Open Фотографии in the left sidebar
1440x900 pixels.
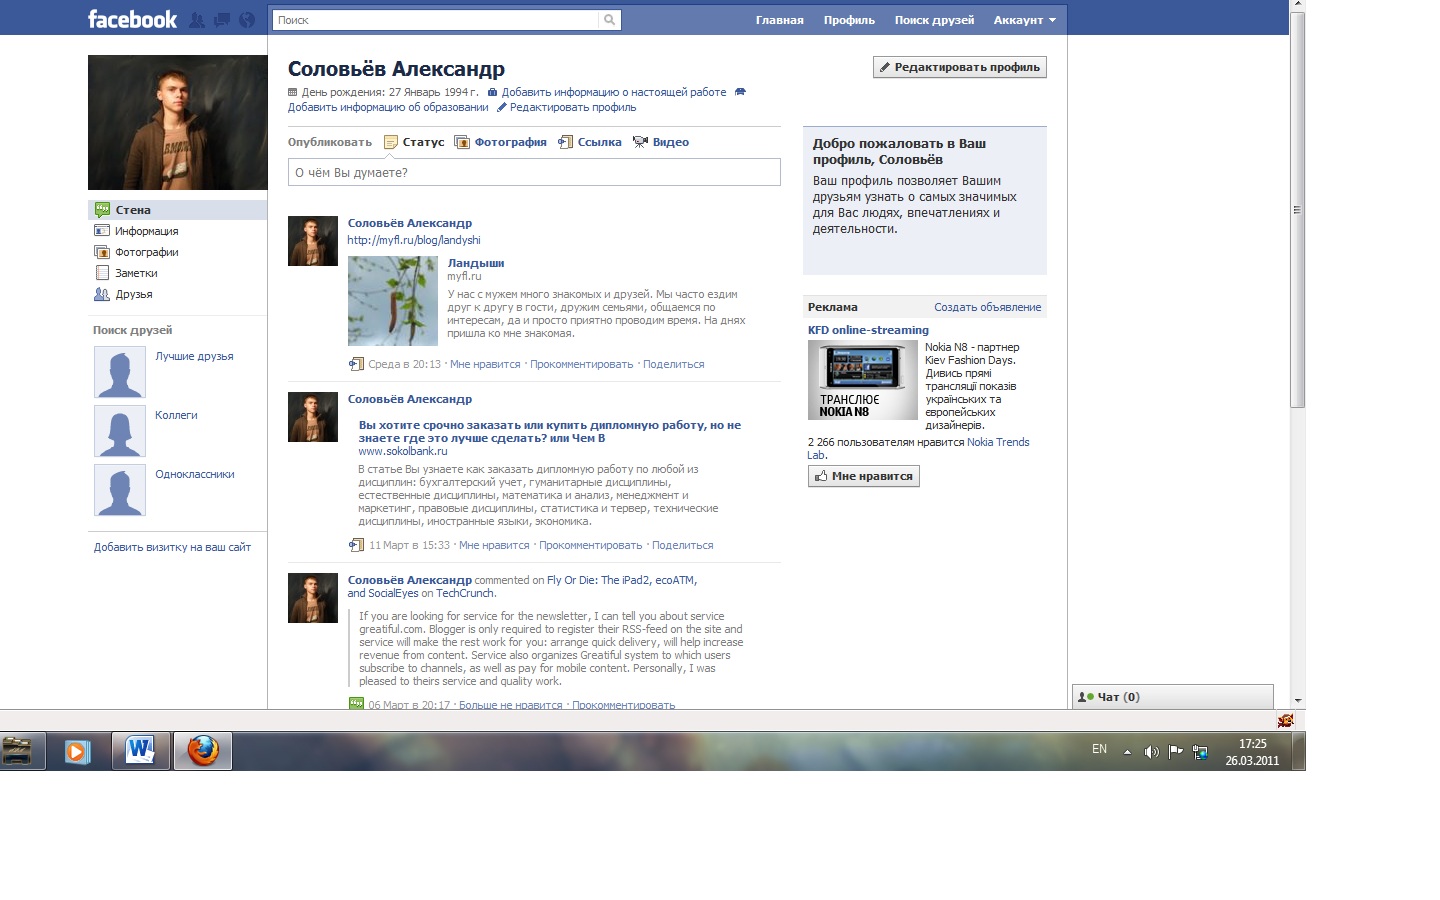(x=177, y=252)
